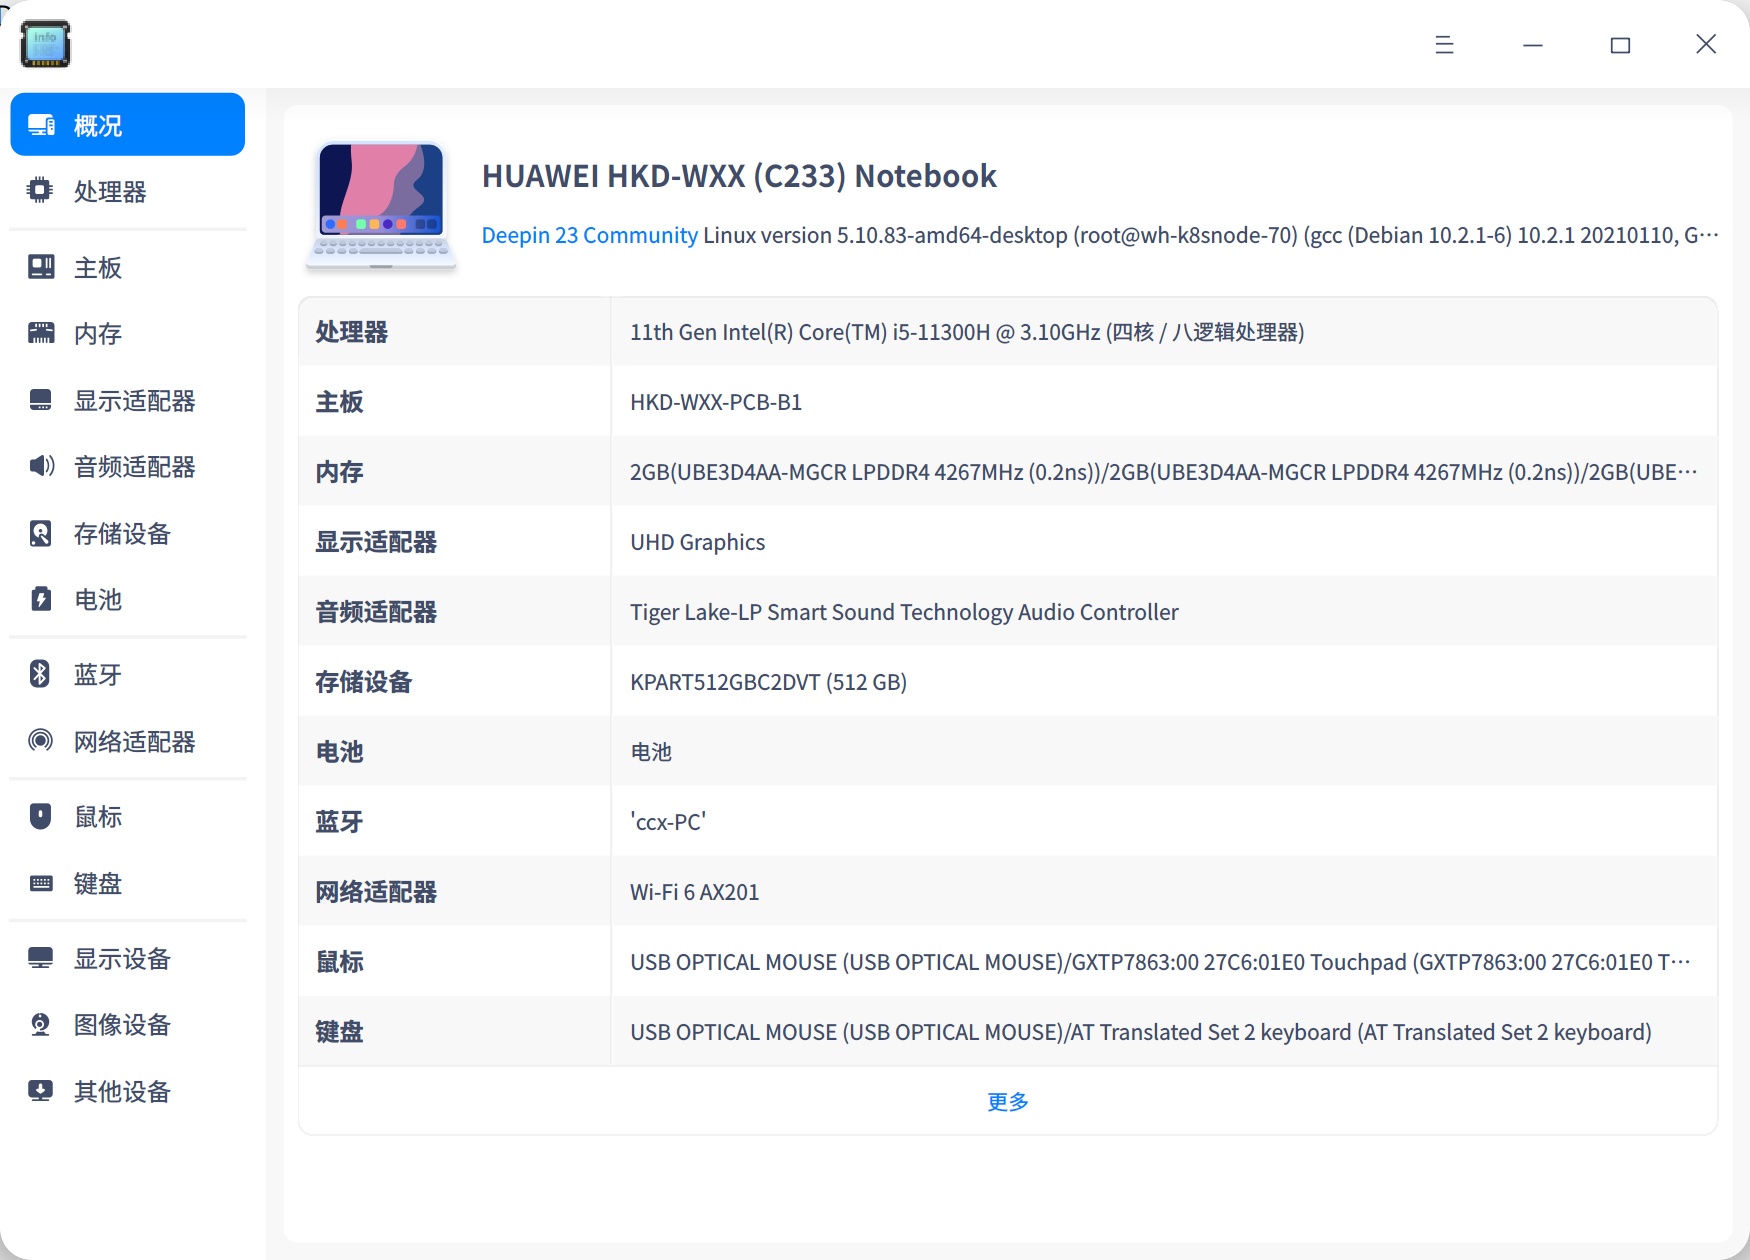Click the 显示适配器 row label in table

(x=376, y=542)
